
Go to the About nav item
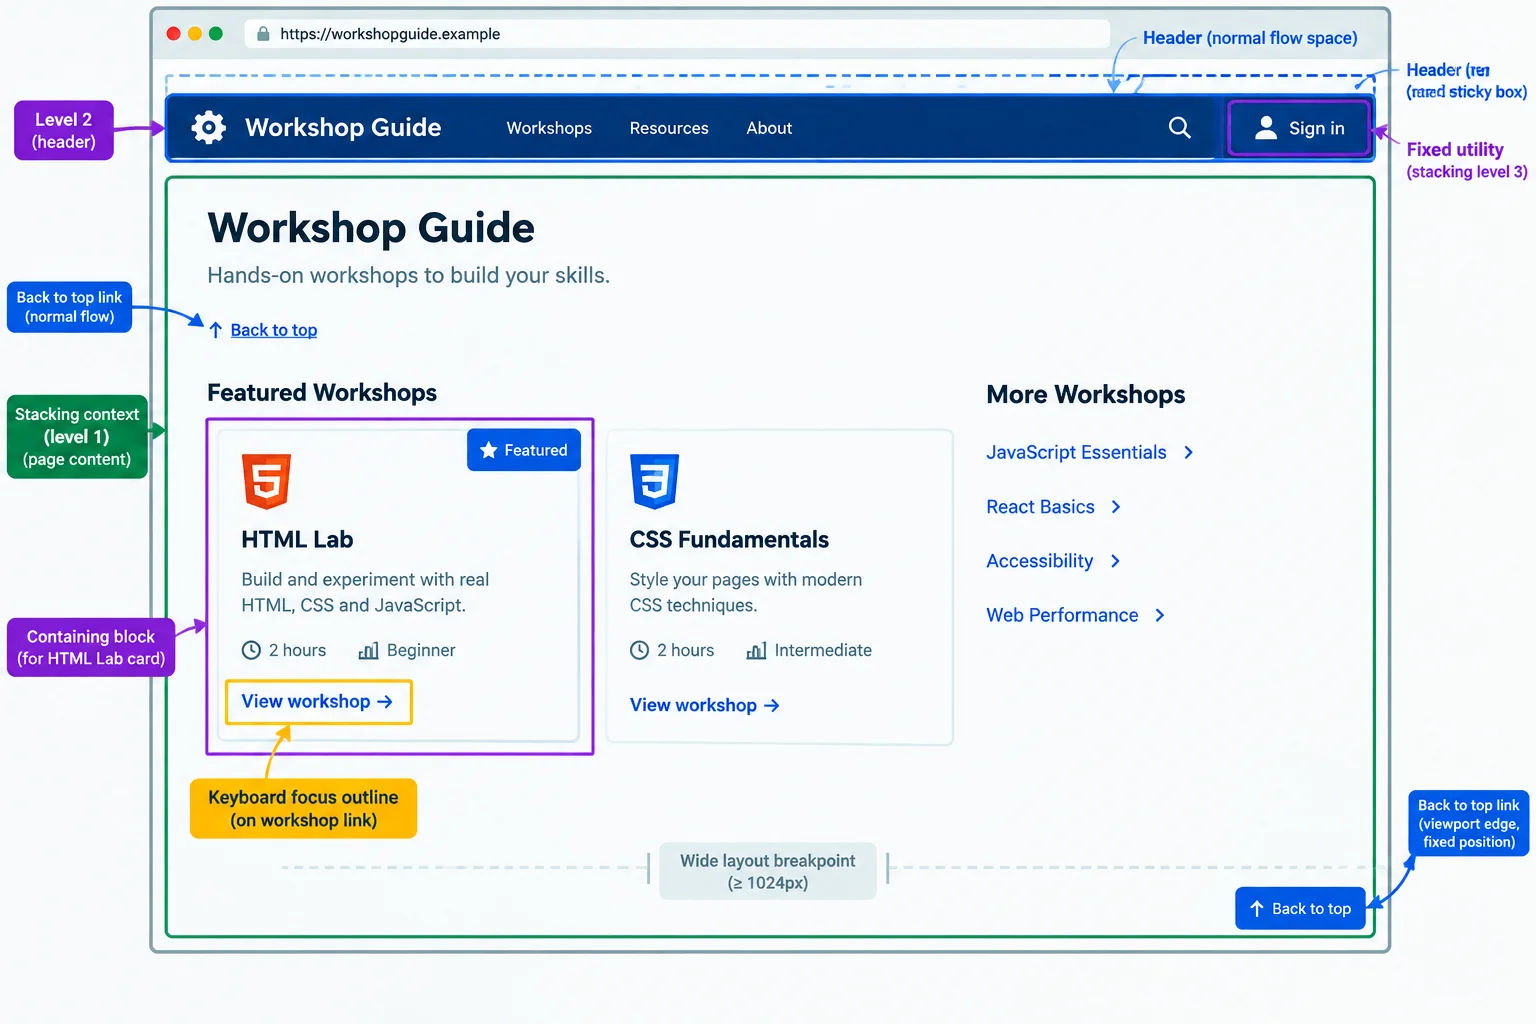[x=769, y=128]
